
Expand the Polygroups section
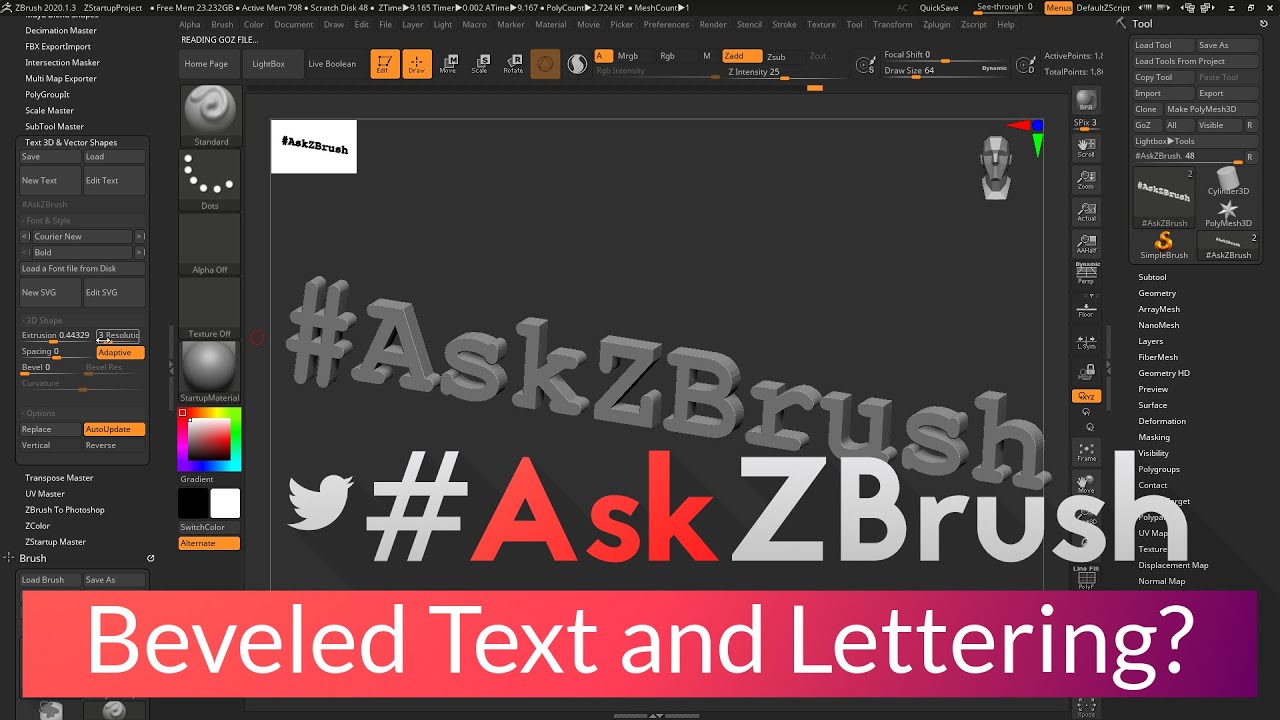(x=1159, y=469)
